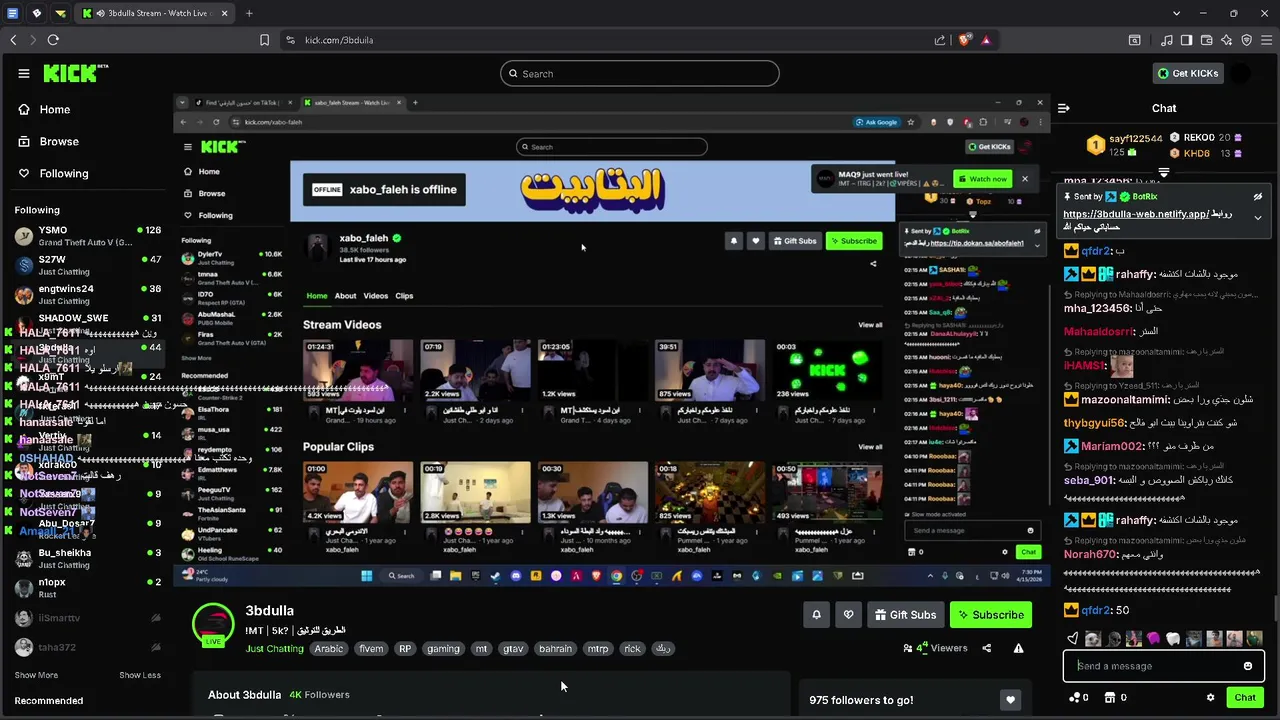Report the stream with the warning triangle icon
The image size is (1280, 720).
[x=1018, y=648]
